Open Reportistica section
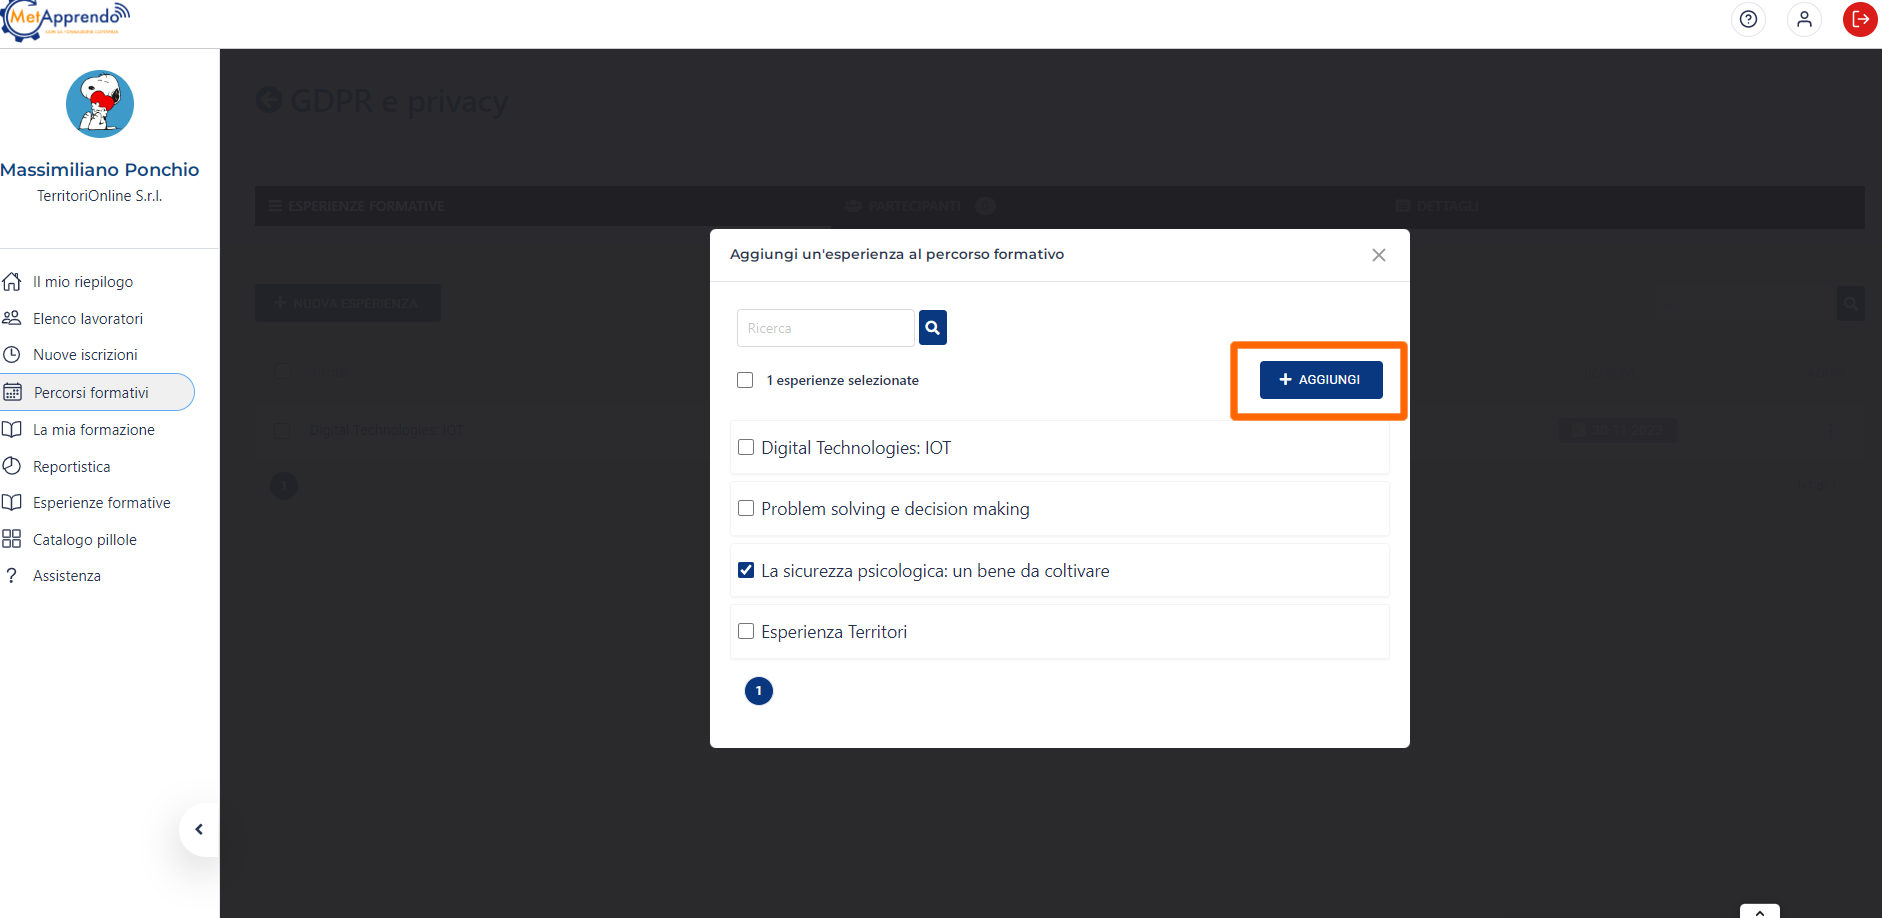The height and width of the screenshot is (918, 1882). point(72,467)
